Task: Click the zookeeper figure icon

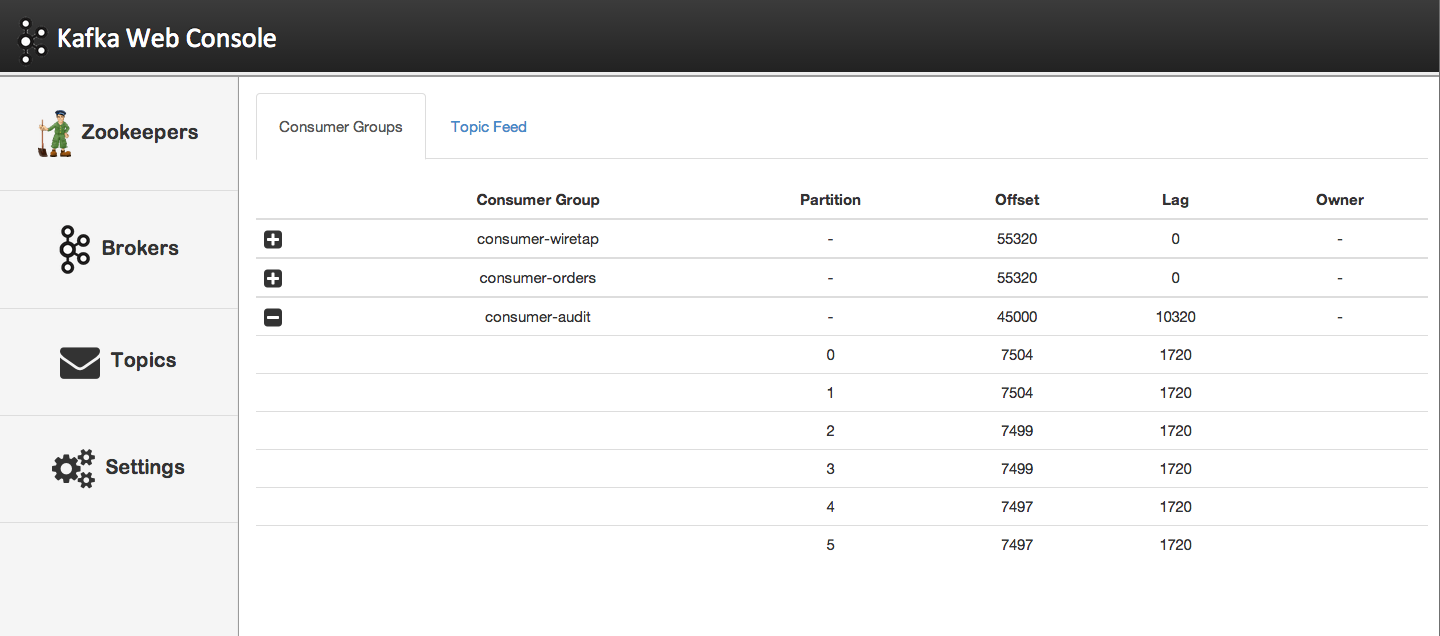Action: [55, 134]
